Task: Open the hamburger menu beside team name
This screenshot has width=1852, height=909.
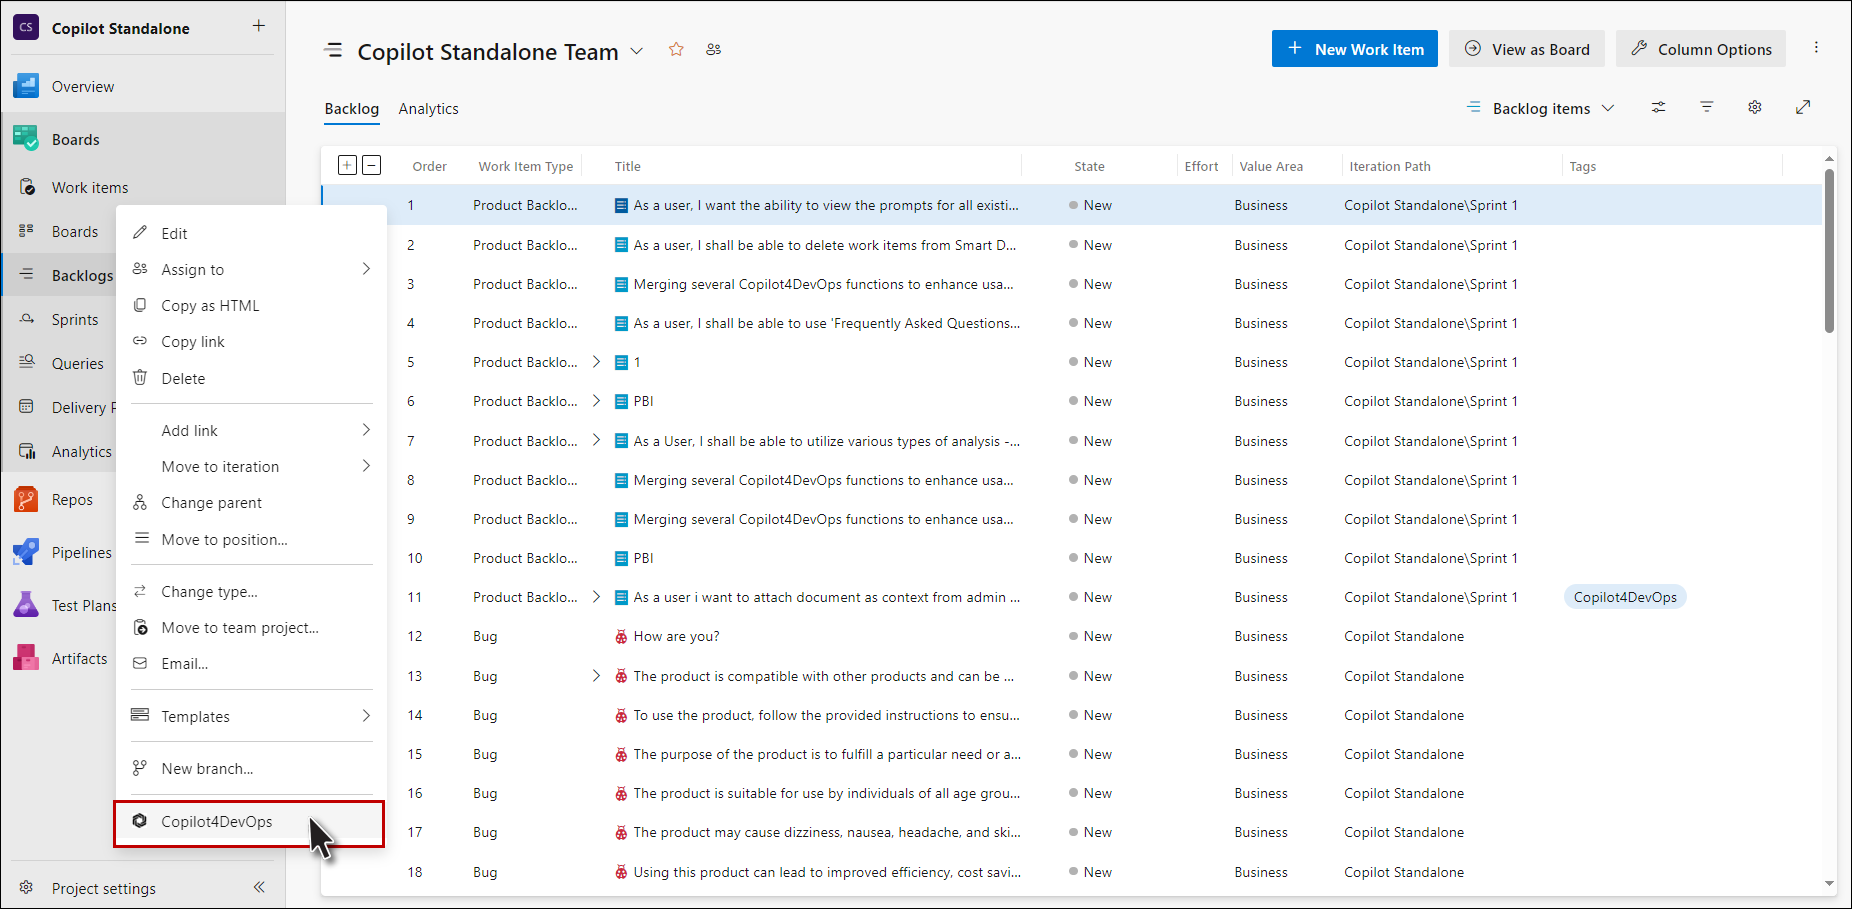Action: point(334,50)
